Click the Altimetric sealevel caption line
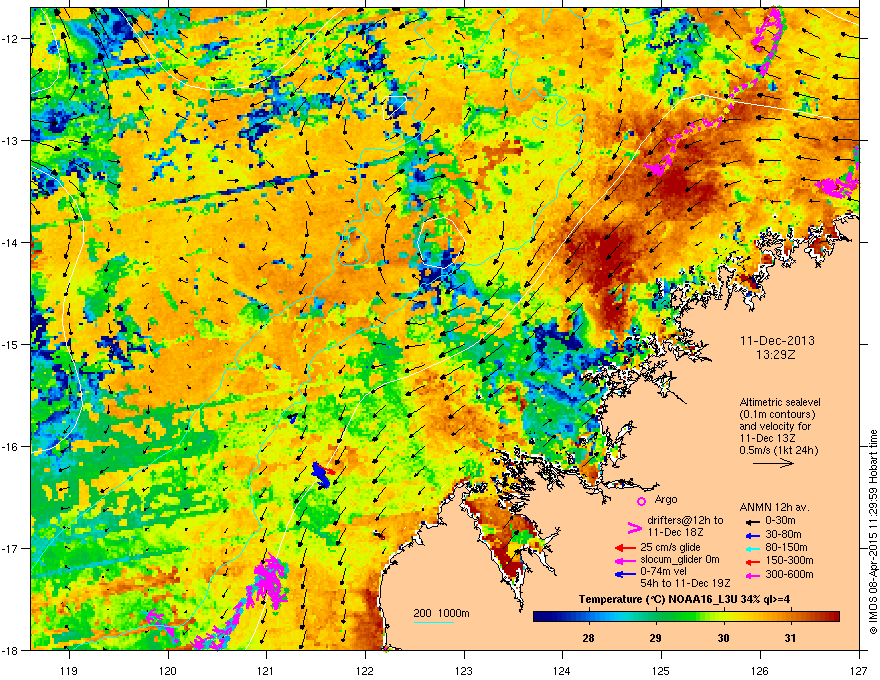 point(780,402)
